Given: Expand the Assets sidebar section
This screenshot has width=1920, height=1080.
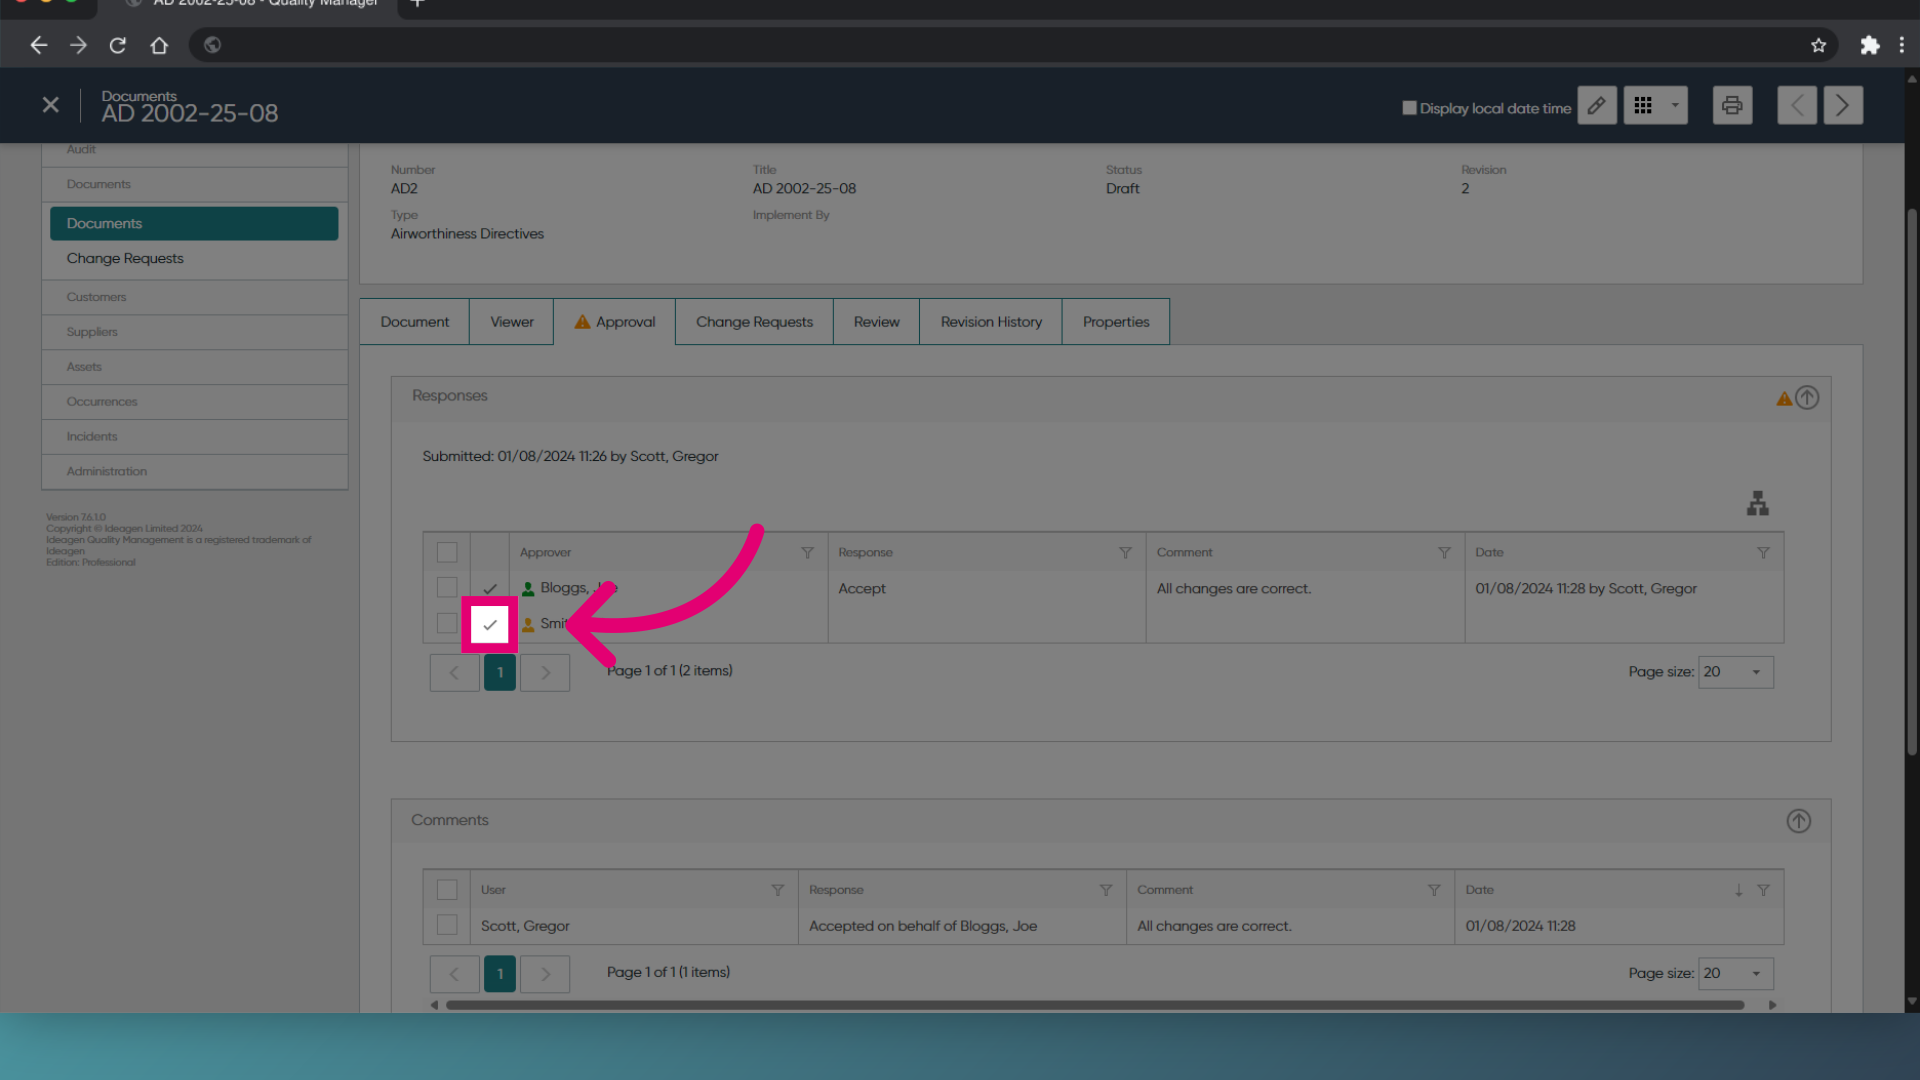Looking at the screenshot, I should click(194, 367).
